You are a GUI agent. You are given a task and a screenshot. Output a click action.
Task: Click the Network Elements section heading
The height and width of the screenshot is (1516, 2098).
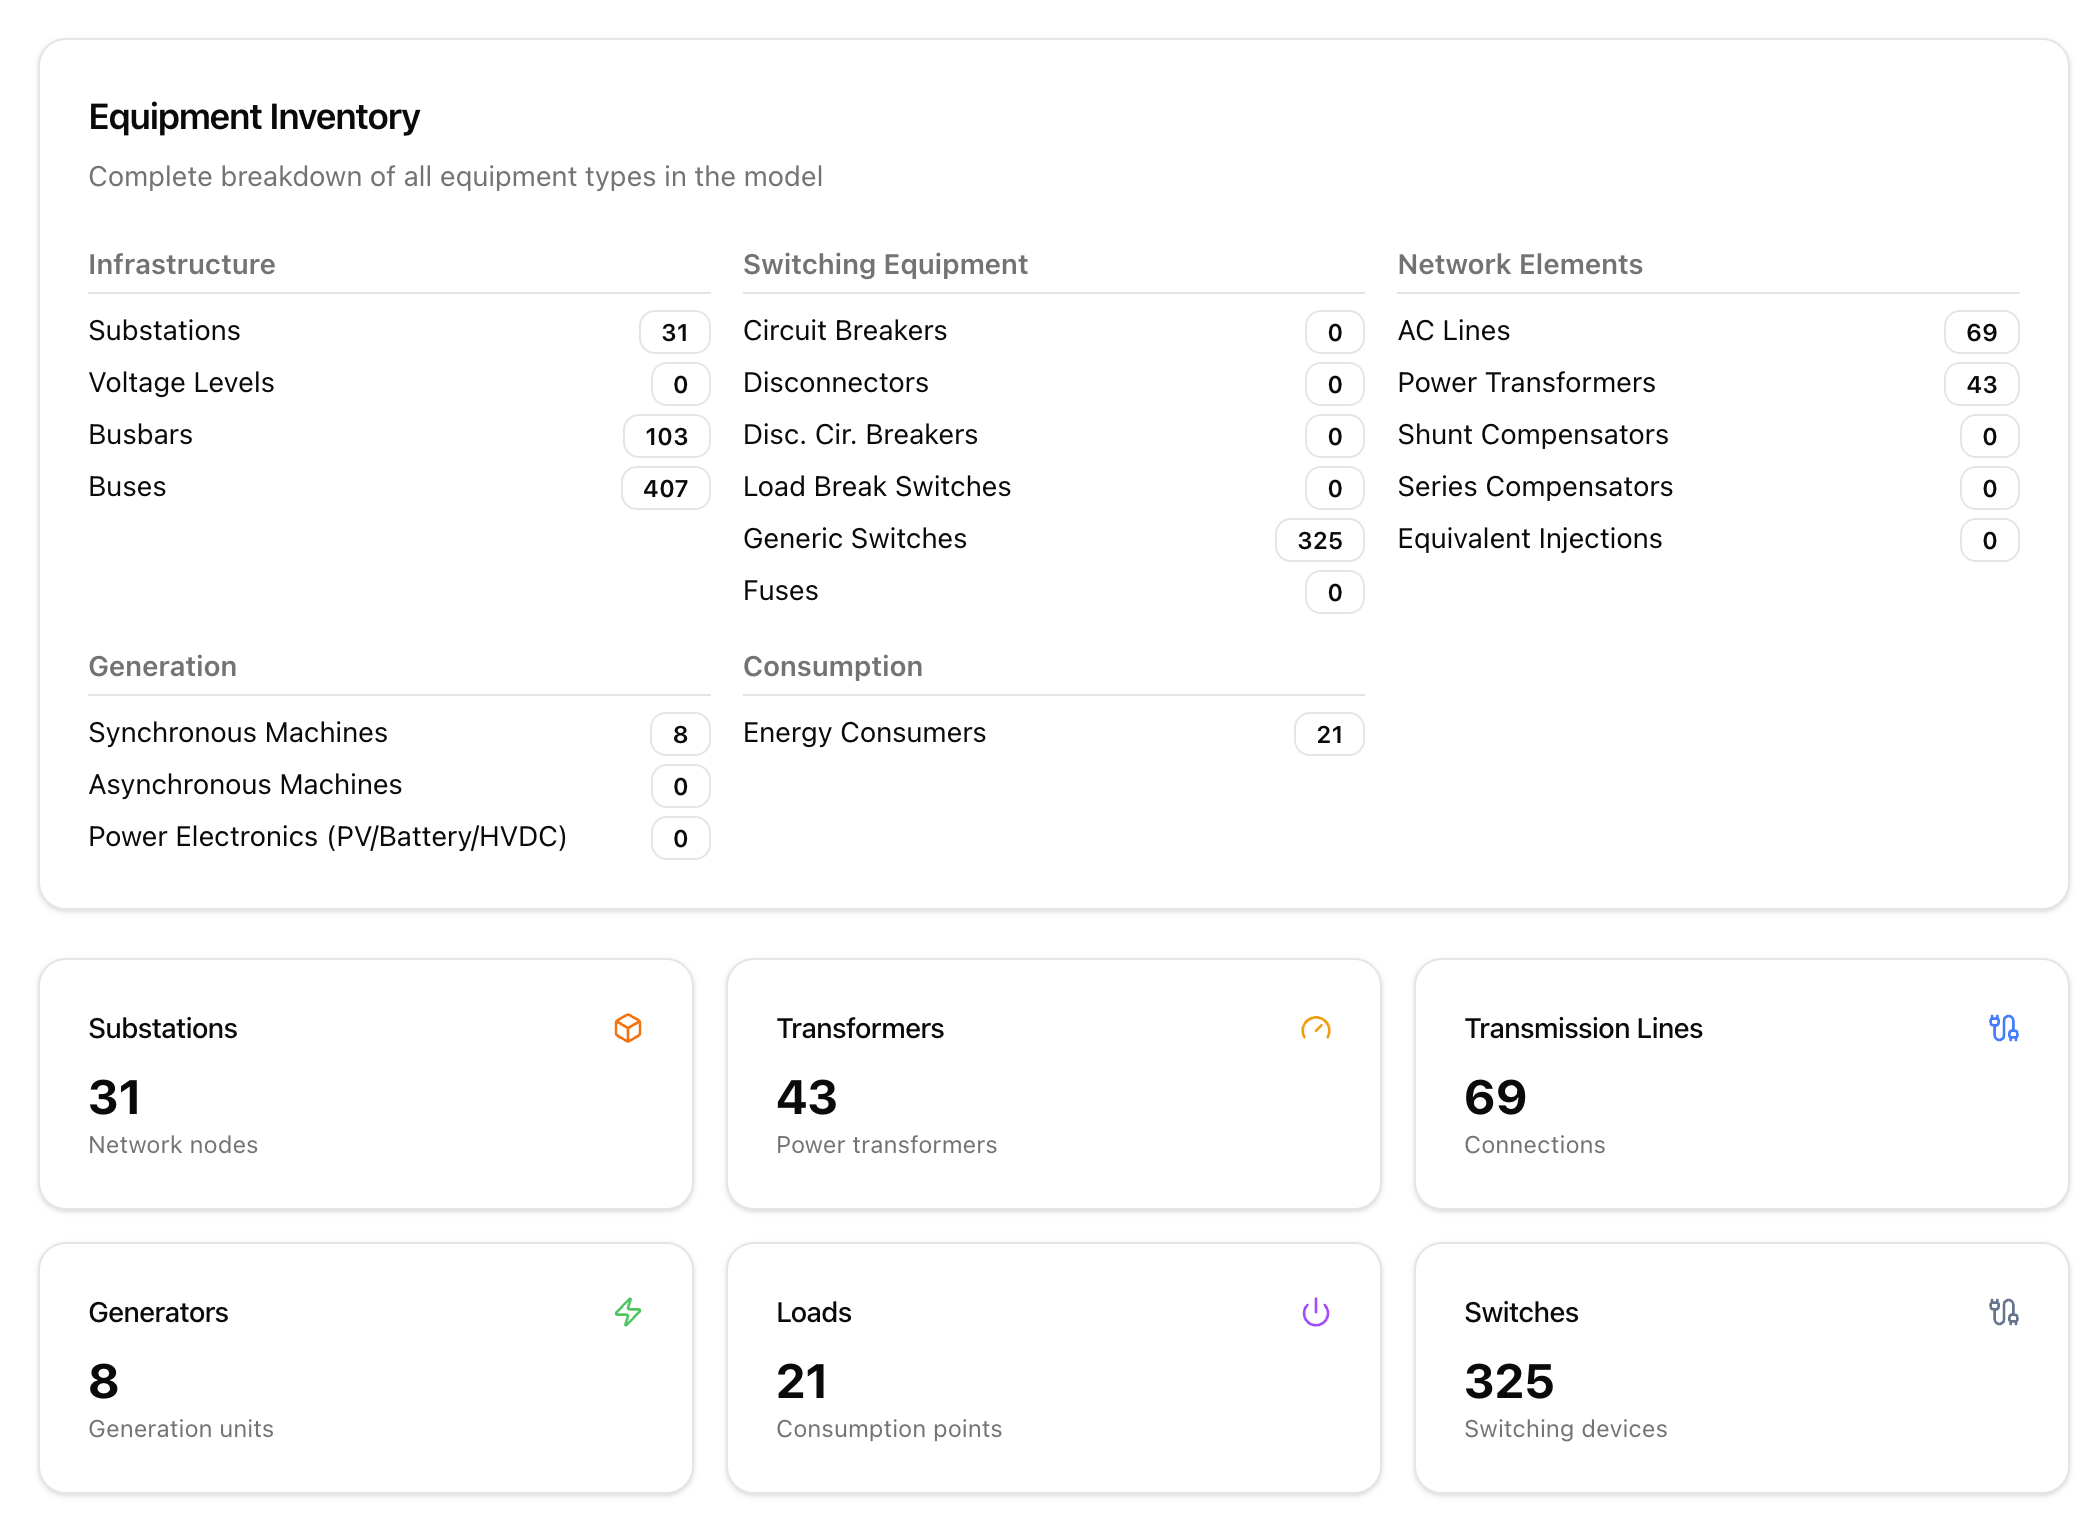1519,264
